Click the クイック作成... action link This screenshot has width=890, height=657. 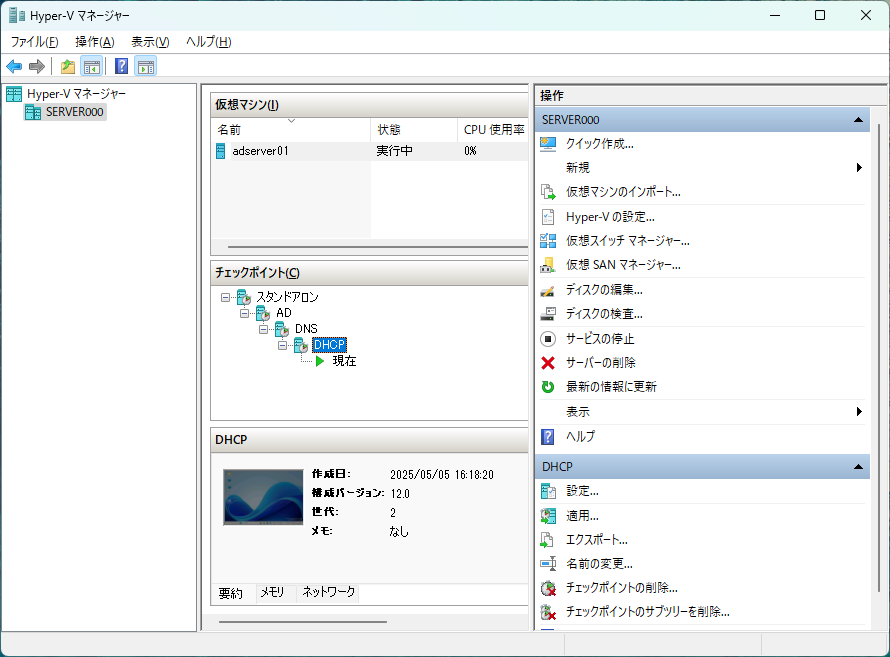point(599,144)
